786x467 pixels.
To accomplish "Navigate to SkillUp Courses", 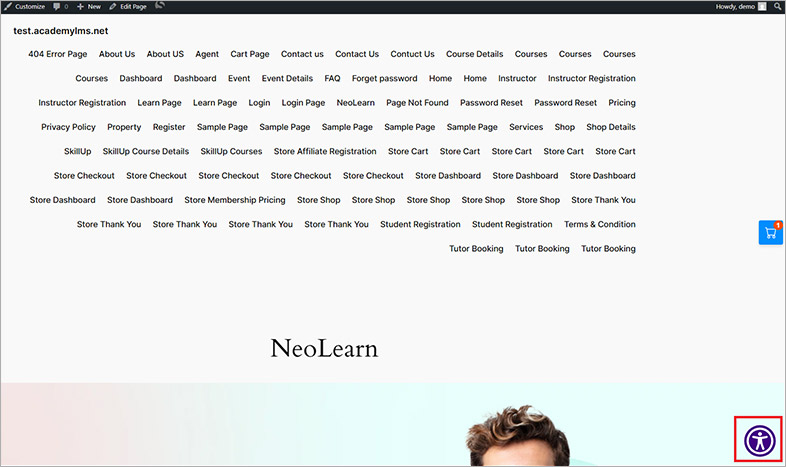I will tap(231, 151).
